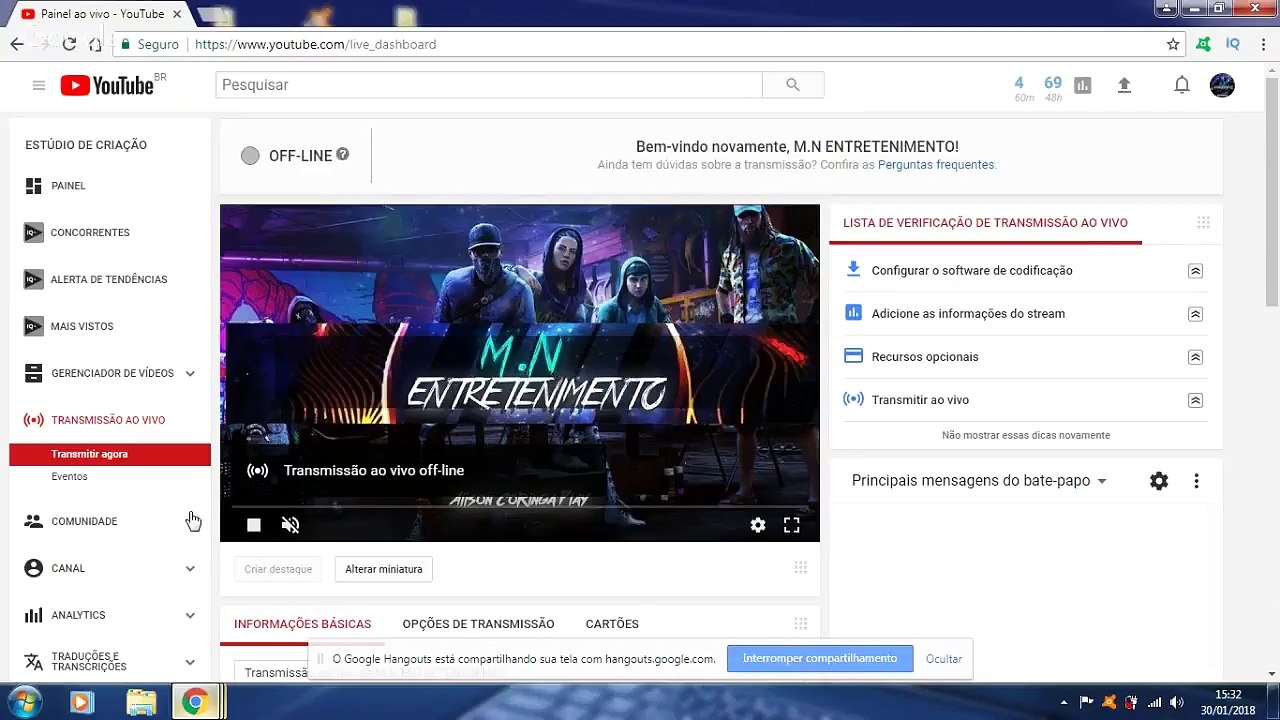Screen dimensions: 1280x720
Task: Open Mais vistos in the sidebar
Action: click(82, 327)
